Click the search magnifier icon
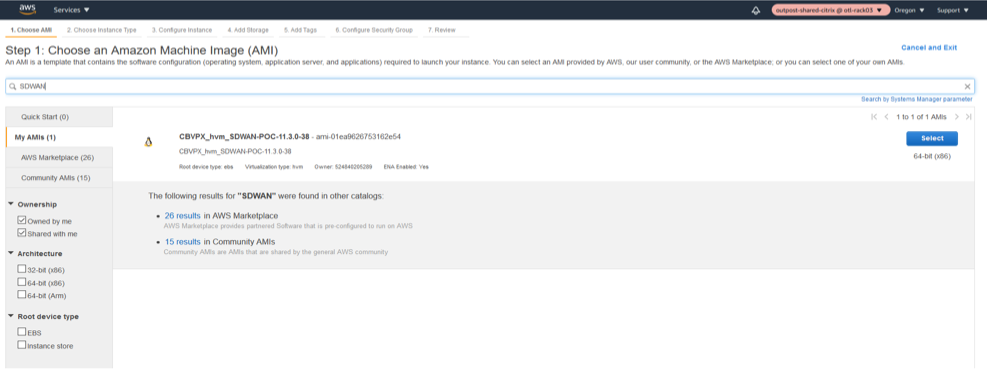The width and height of the screenshot is (987, 372). 13,87
